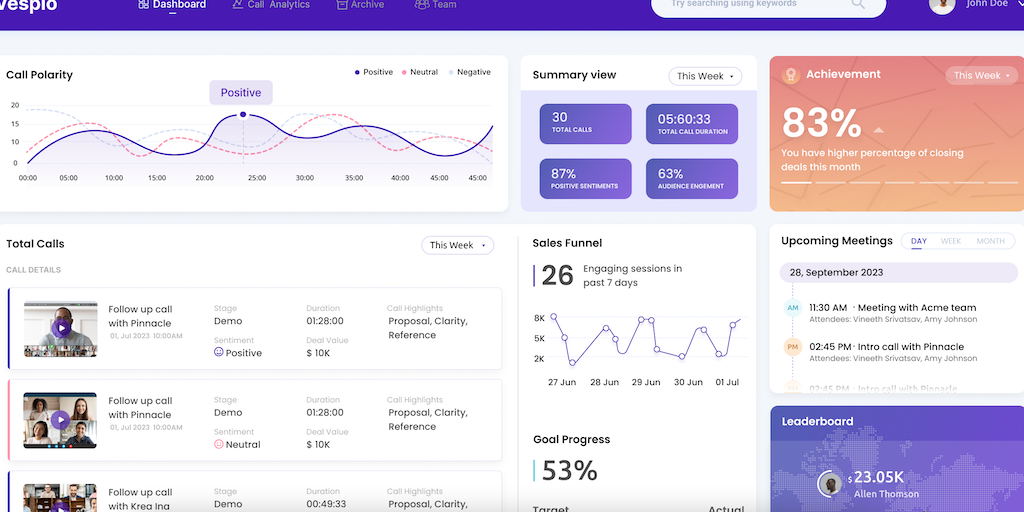Toggle the Negative series in chart legend
Viewport: 1024px width, 512px height.
click(x=469, y=72)
